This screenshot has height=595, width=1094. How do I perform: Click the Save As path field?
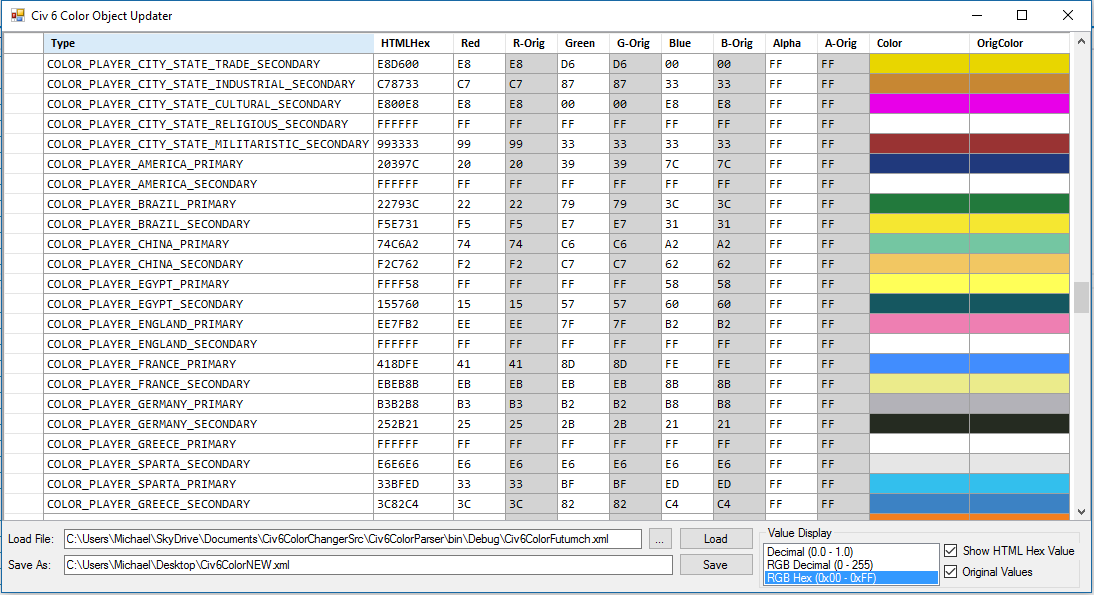pyautogui.click(x=368, y=565)
